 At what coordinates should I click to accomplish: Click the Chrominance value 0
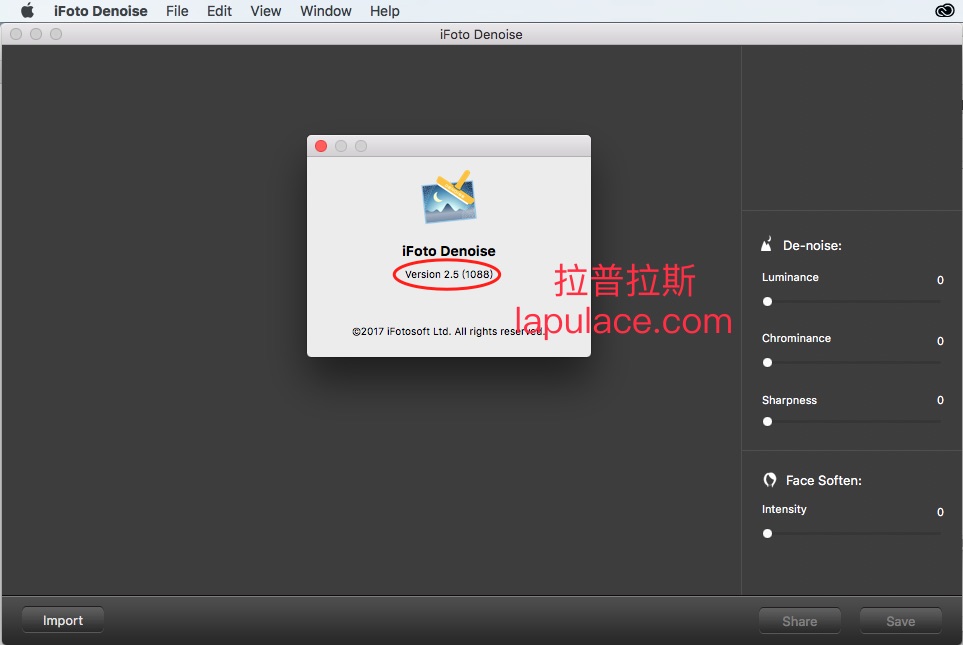[x=940, y=341]
